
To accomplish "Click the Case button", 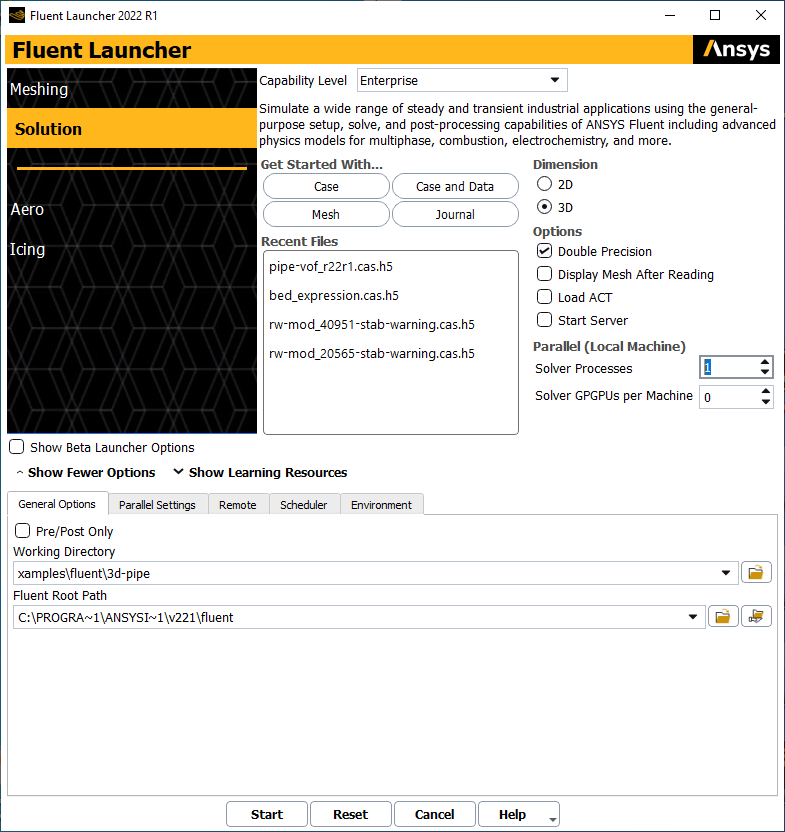I will pyautogui.click(x=326, y=186).
